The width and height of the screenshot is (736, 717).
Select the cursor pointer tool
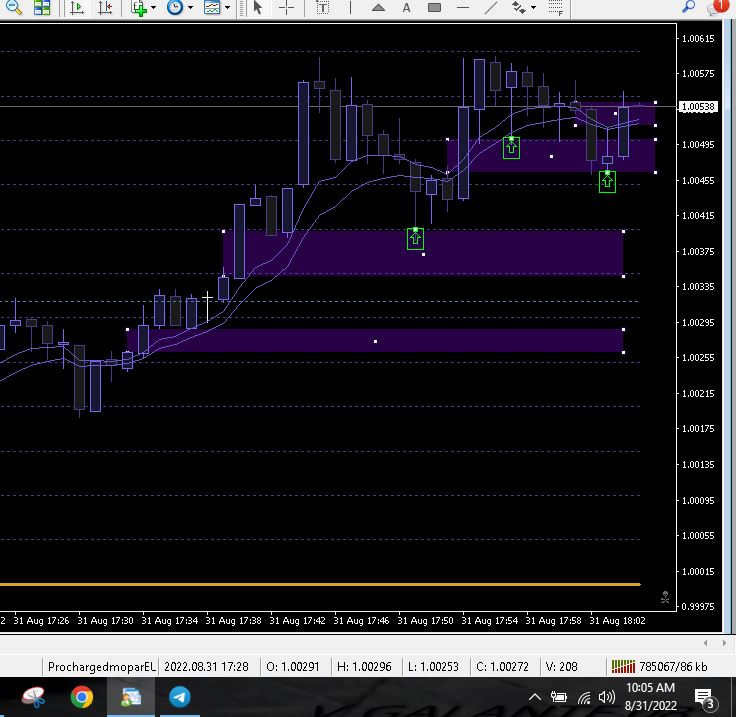[257, 8]
